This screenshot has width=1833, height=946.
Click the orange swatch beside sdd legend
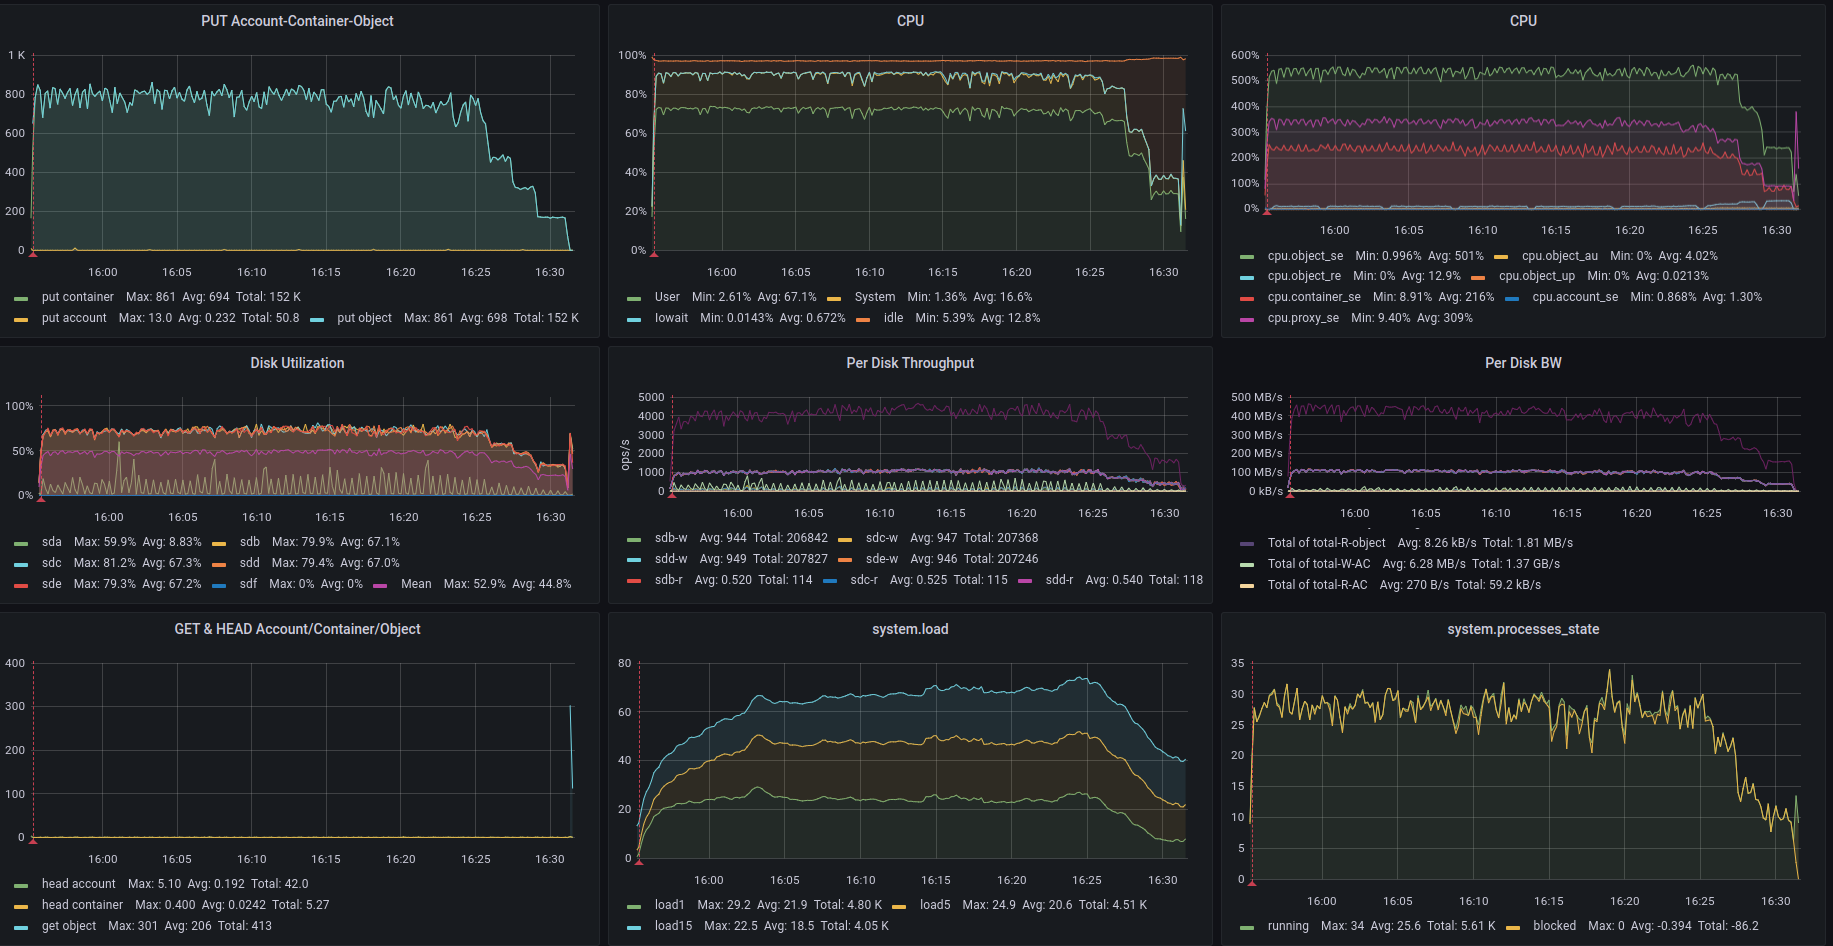(219, 564)
